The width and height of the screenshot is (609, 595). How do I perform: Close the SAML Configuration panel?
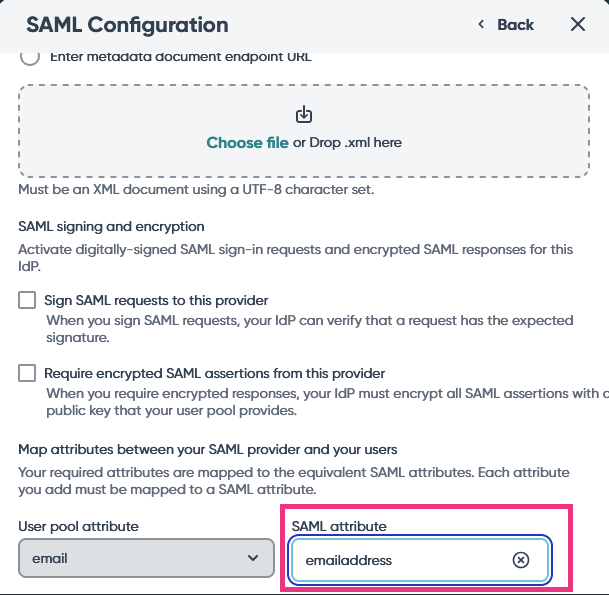(x=578, y=25)
